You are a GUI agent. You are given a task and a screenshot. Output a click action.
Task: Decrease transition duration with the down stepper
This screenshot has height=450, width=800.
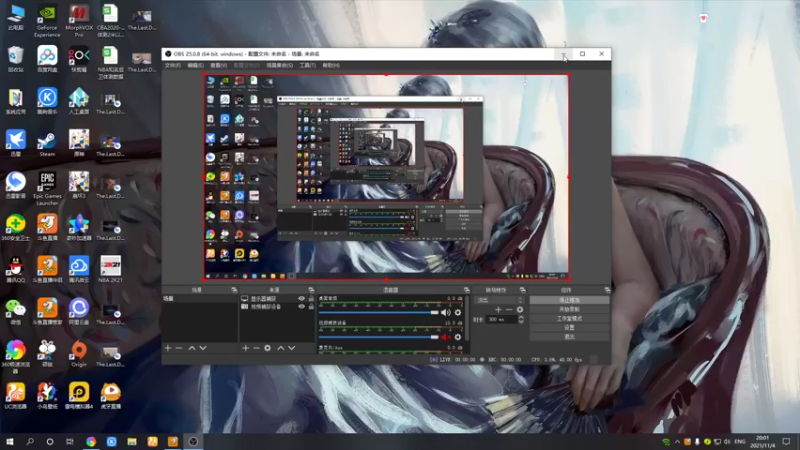pos(521,322)
